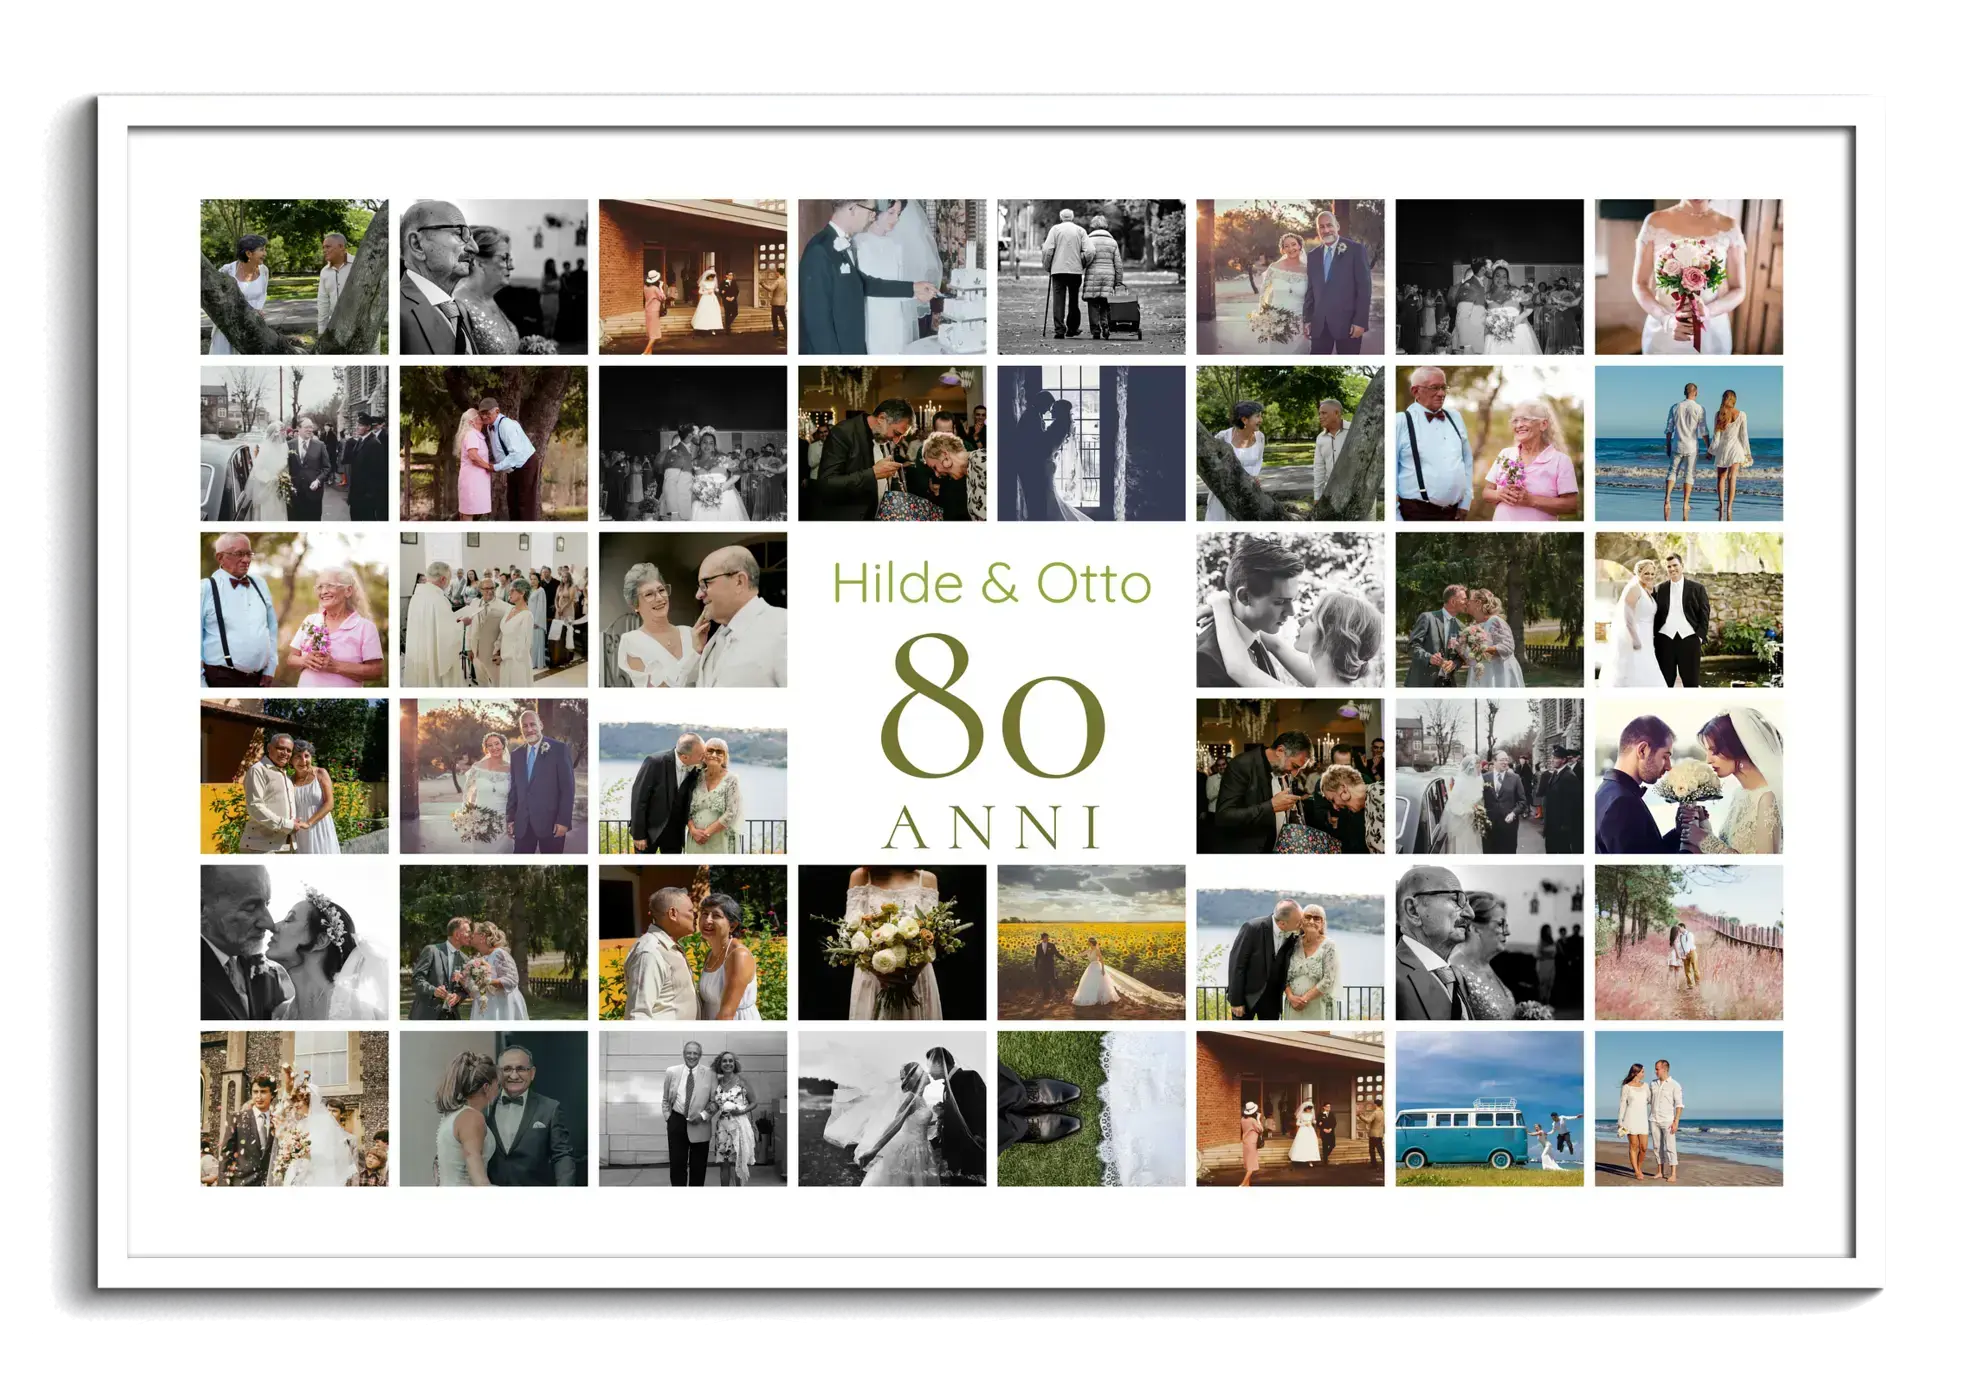Click the white bouquet on dark background photo
This screenshot has height=1384, width=1982.
click(x=892, y=942)
